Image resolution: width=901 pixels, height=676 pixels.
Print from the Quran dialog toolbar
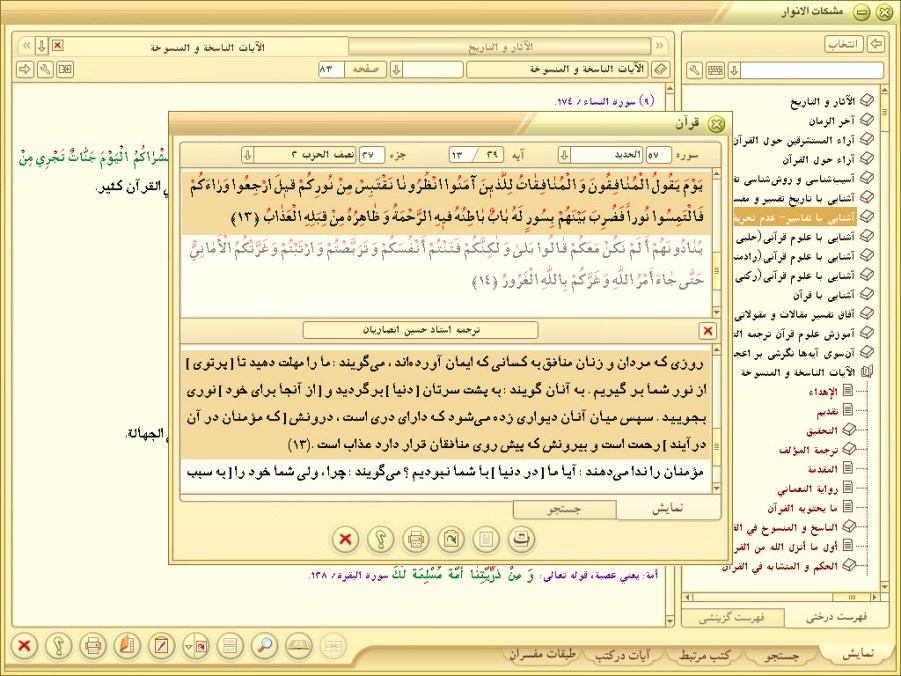point(415,539)
